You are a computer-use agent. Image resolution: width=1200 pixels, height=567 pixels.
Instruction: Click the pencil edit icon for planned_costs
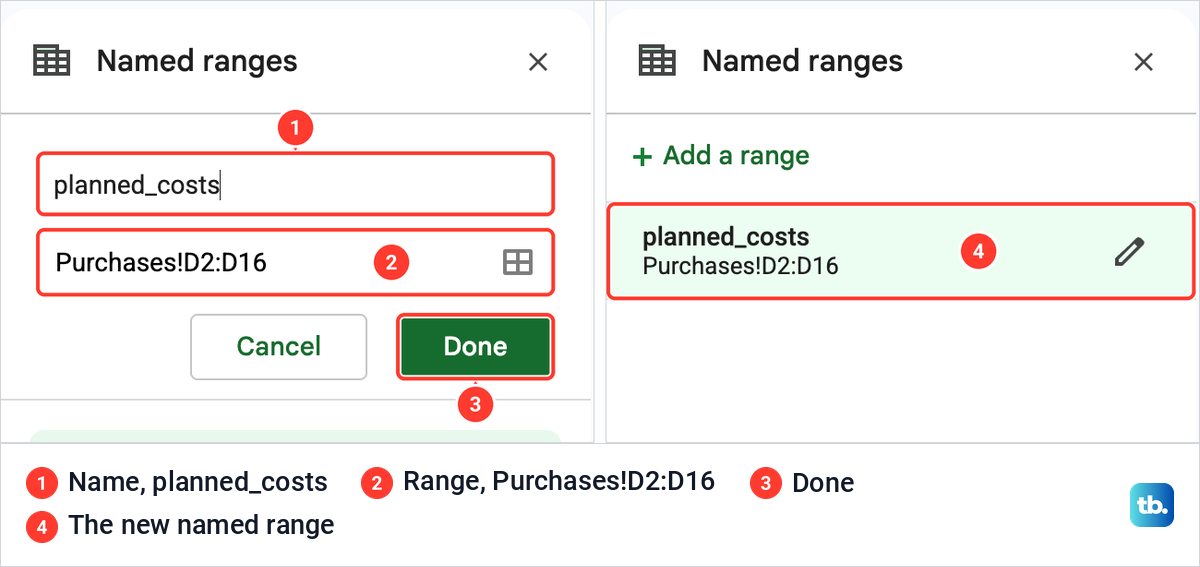pos(1129,251)
